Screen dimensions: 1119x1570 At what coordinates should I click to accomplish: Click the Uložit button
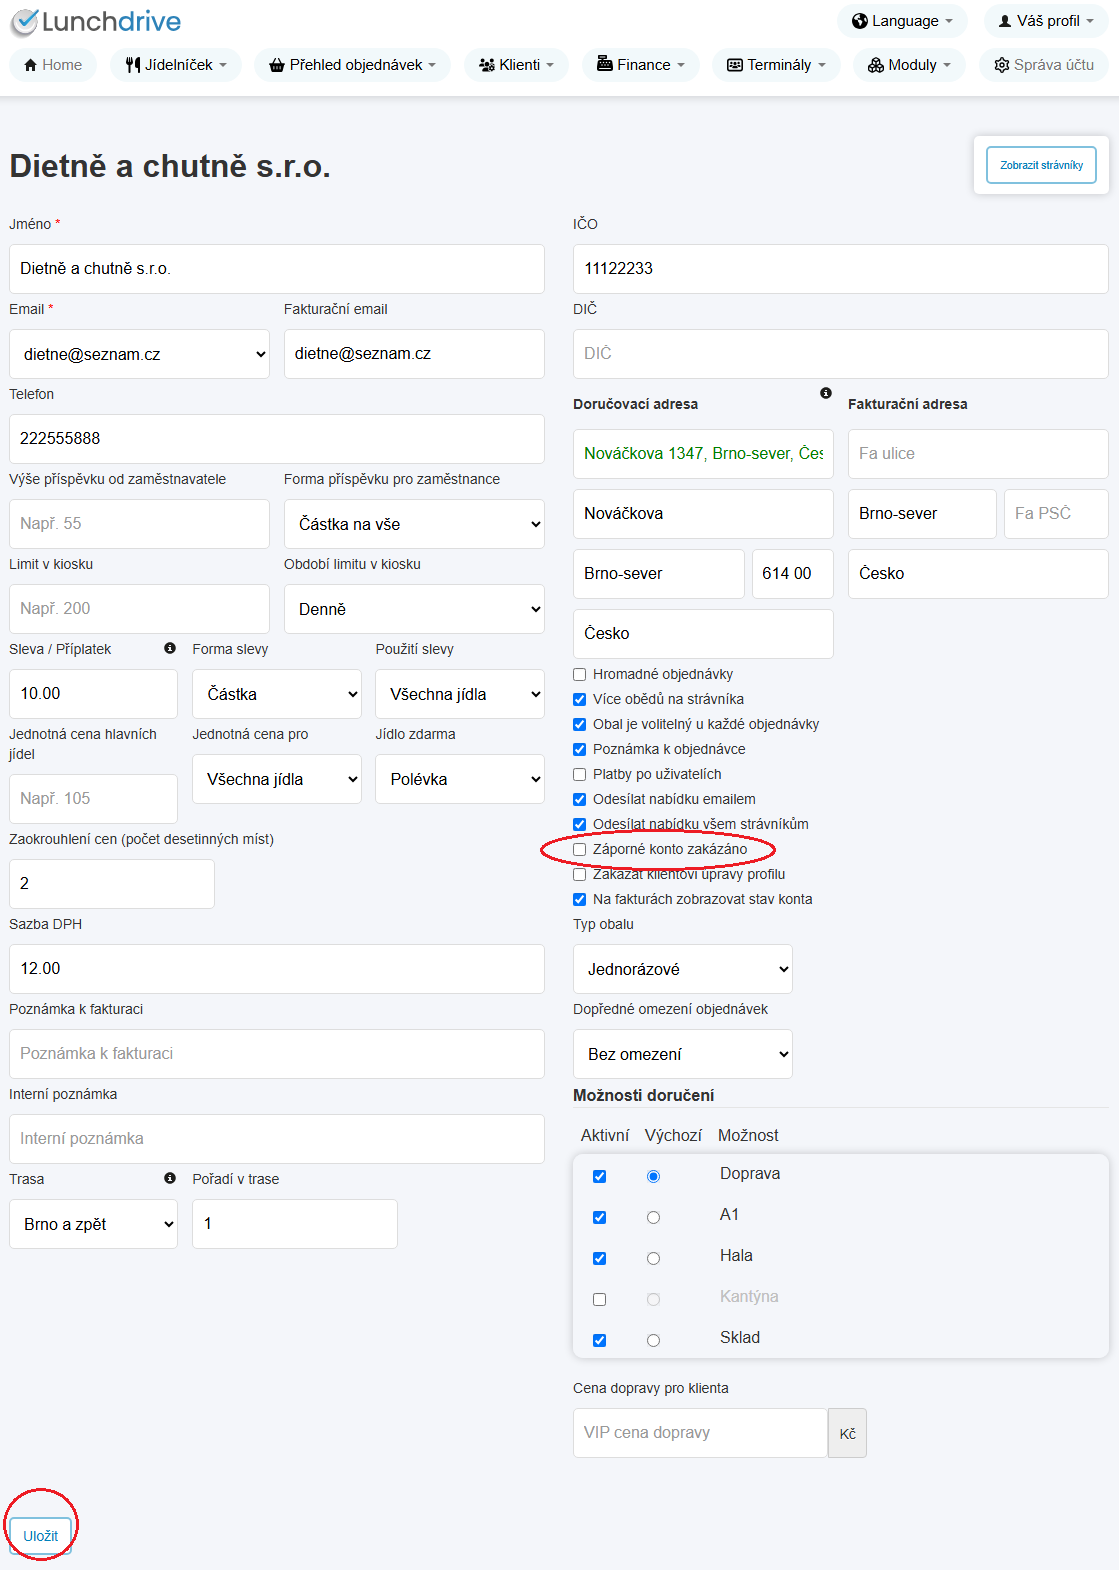click(x=41, y=1535)
